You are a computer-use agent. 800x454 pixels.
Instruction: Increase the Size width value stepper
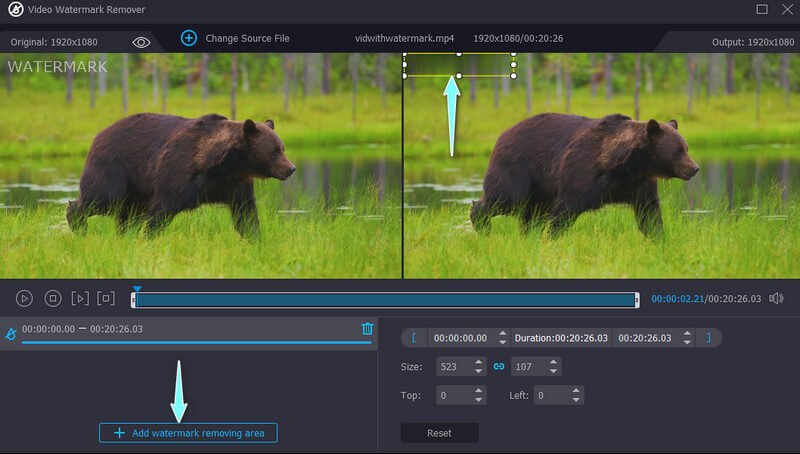478,362
